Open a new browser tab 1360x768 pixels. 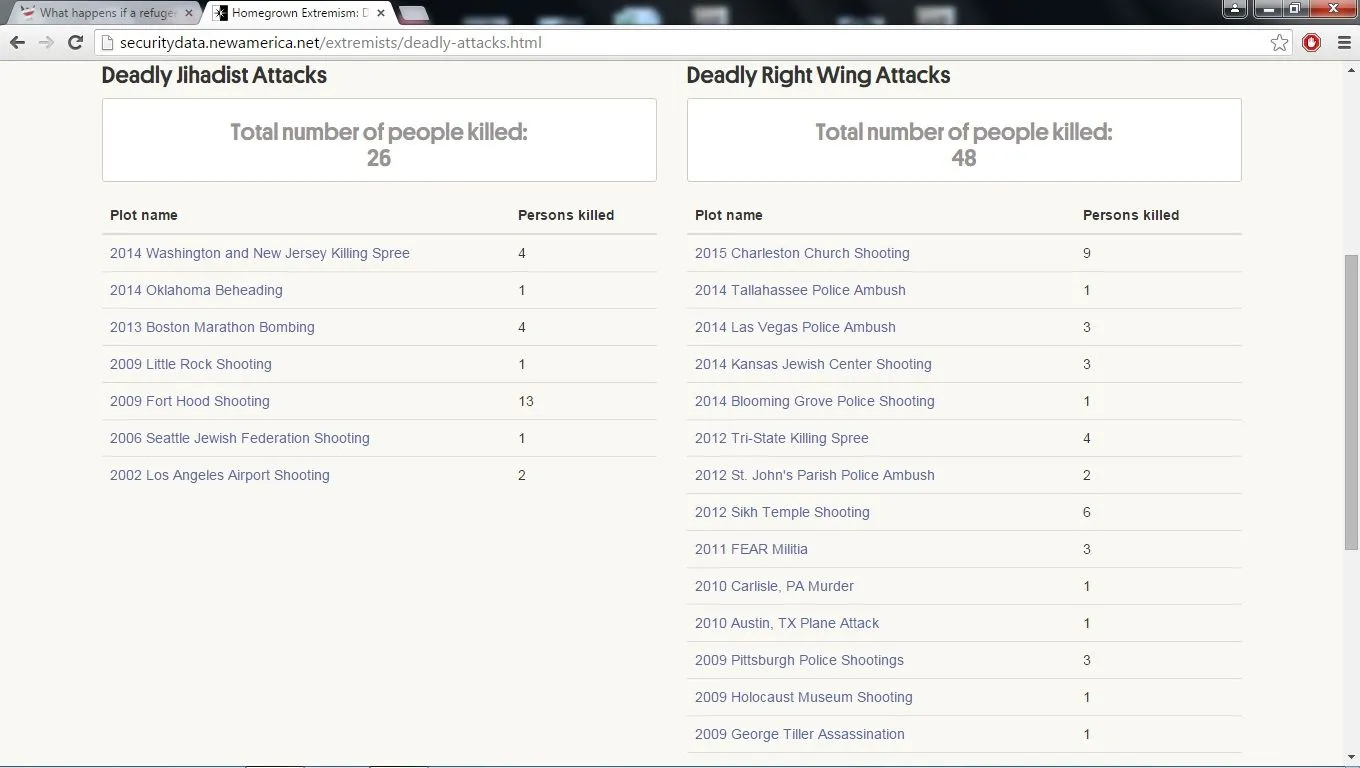click(x=413, y=14)
